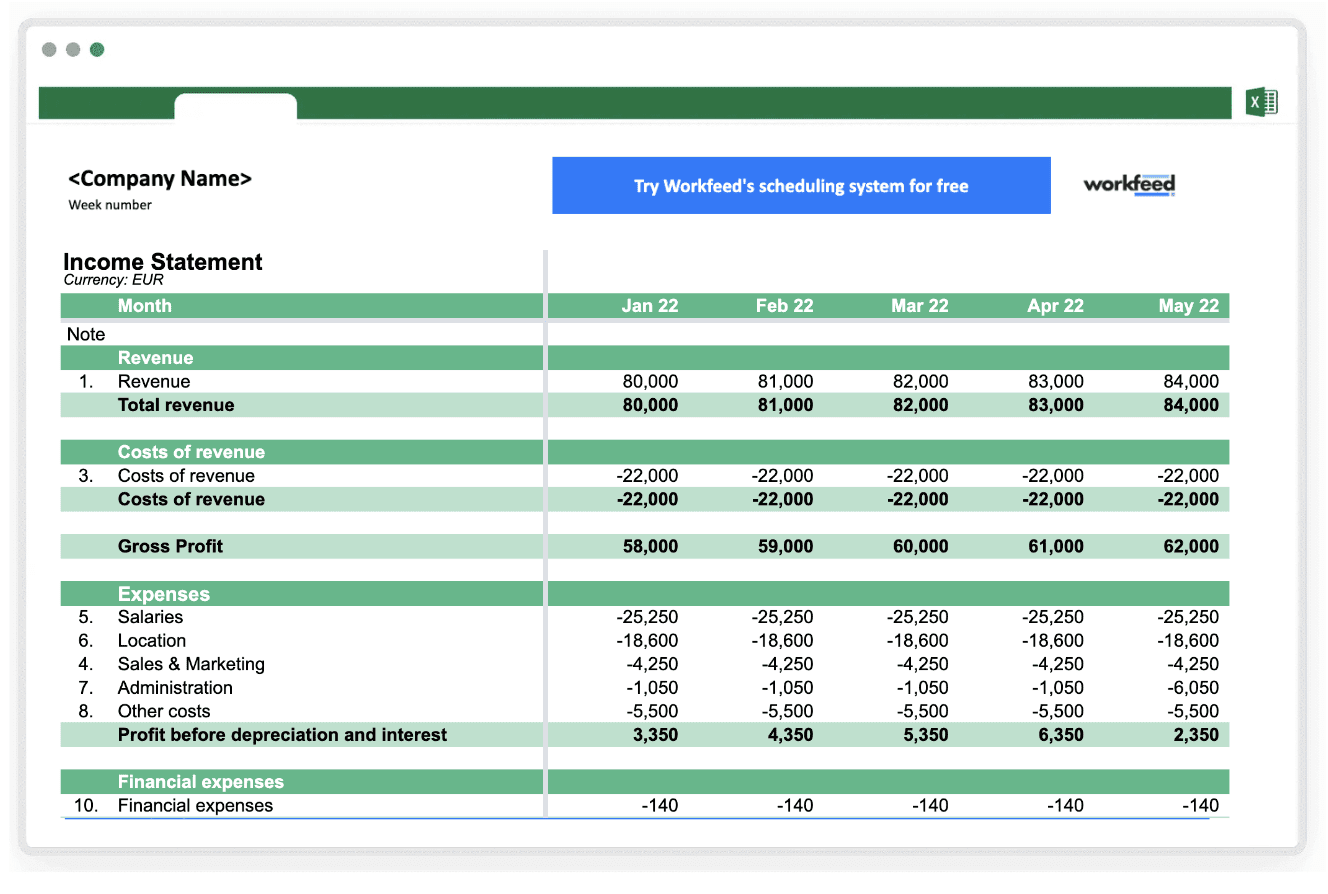Select the <Company Name> placeholder text
Screen dimensions: 1328x894
(x=159, y=179)
